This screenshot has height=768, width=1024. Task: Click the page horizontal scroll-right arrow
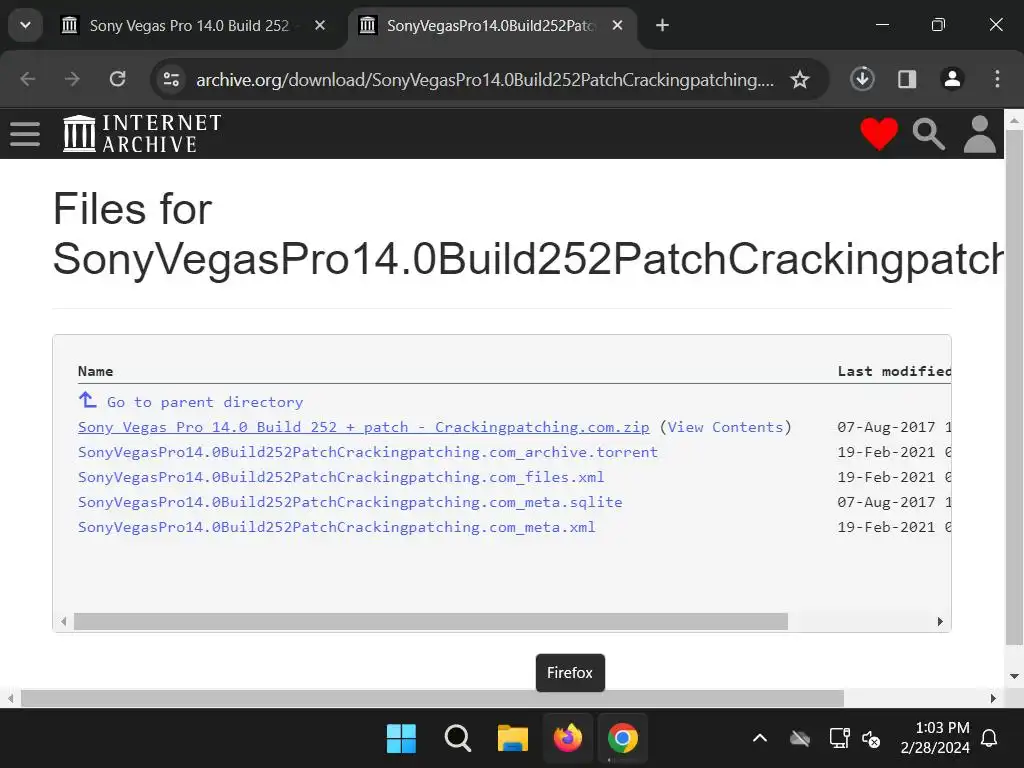(x=993, y=698)
